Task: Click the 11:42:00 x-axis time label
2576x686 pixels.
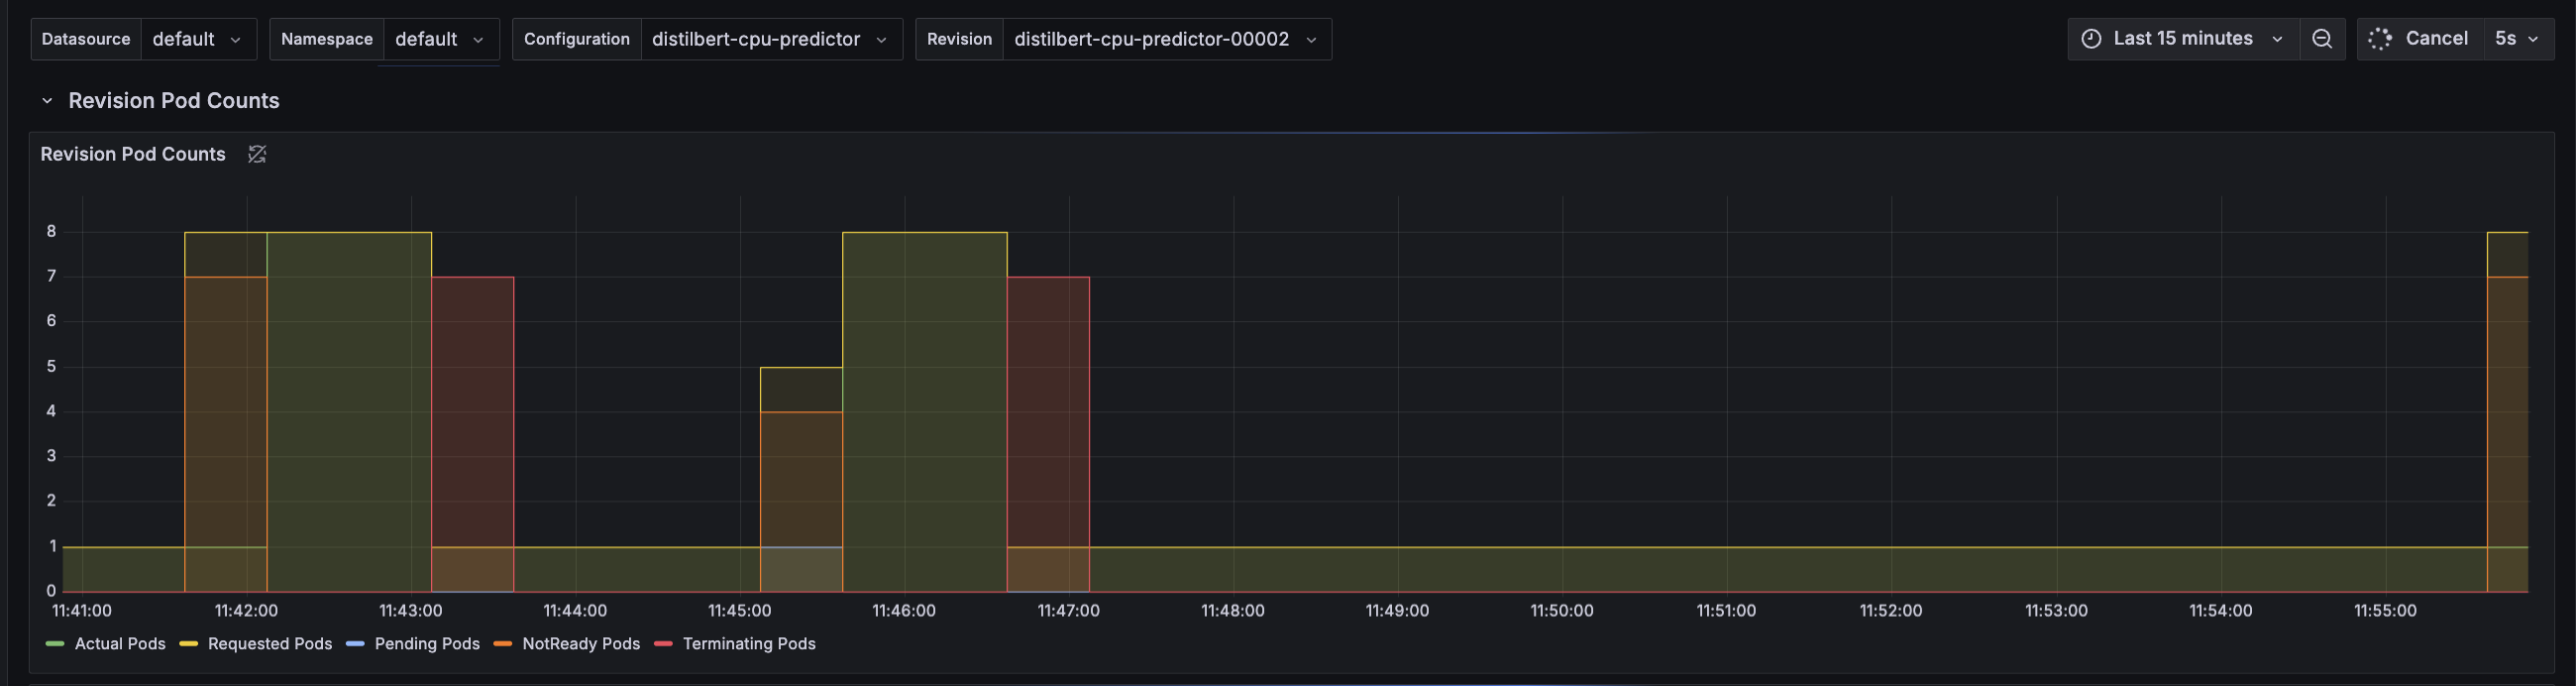Action: point(246,611)
